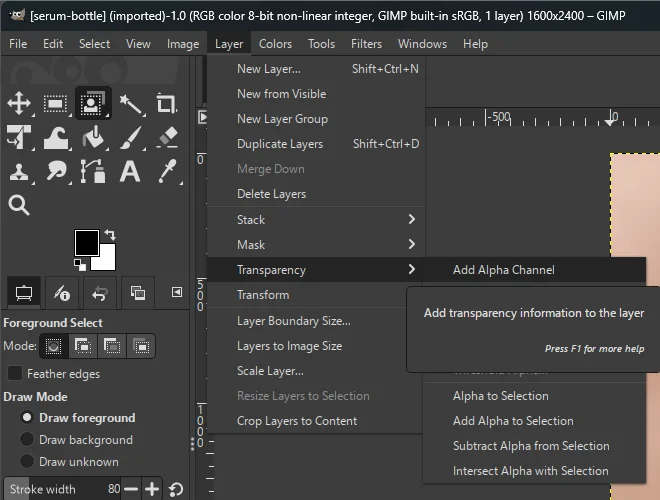660x500 pixels.
Task: Select the Paintbrush tool
Action: 131,138
